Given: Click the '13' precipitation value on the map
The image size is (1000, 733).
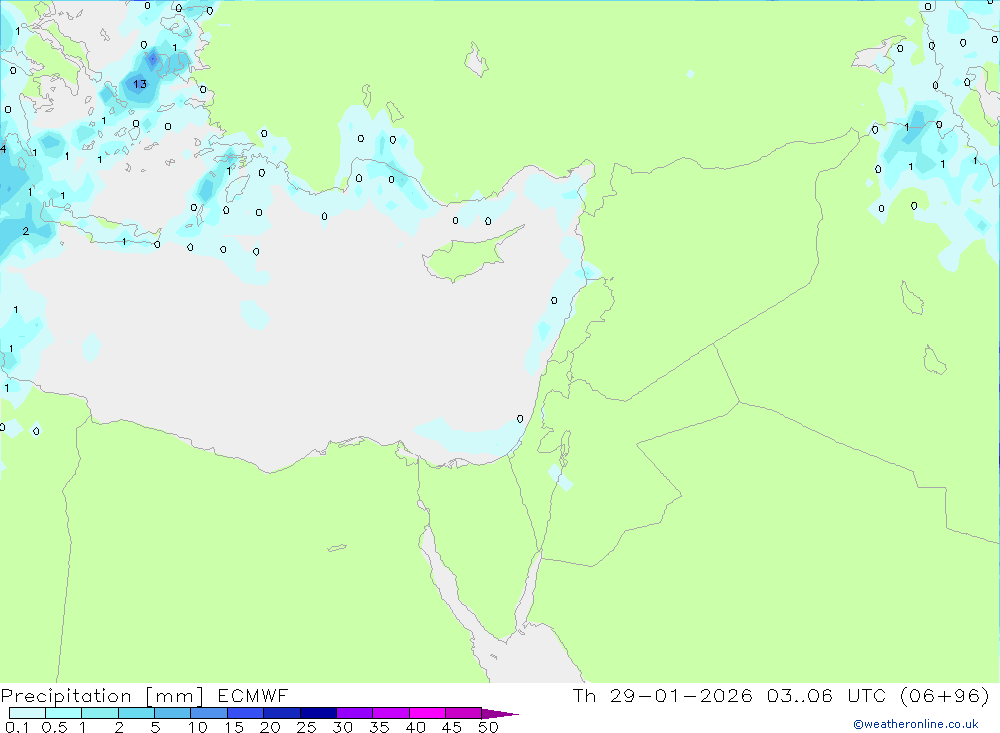Looking at the screenshot, I should tap(140, 84).
